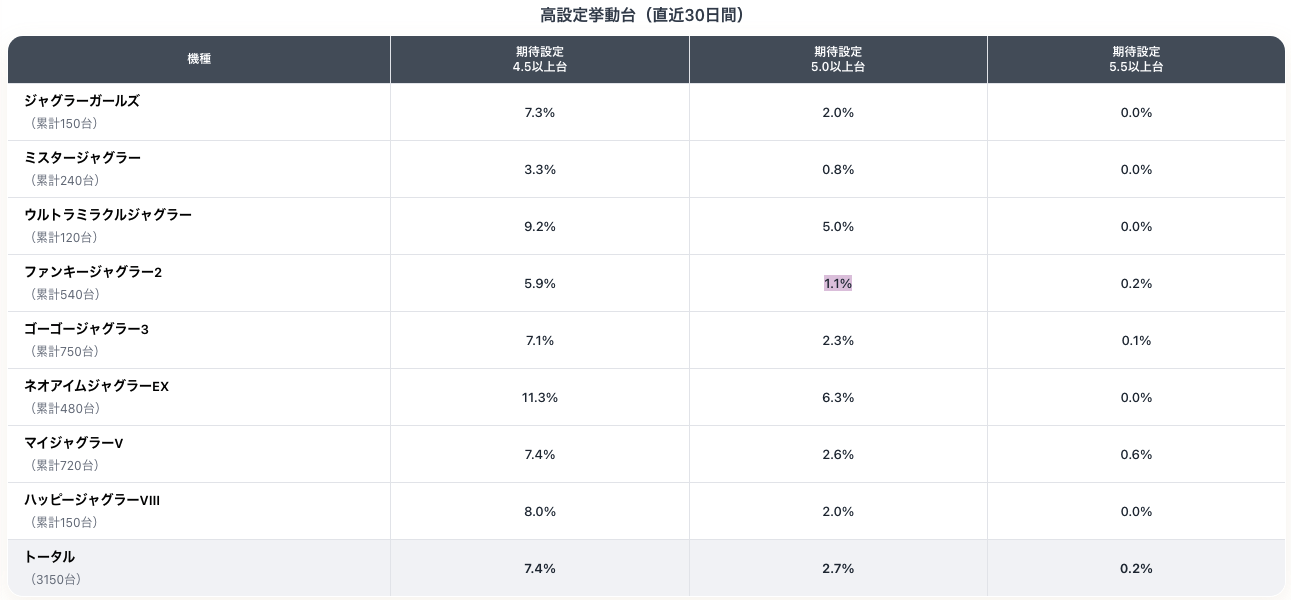The height and width of the screenshot is (600, 1291).
Task: Click the ファンキージャグラー2 row label
Action: [x=93, y=272]
